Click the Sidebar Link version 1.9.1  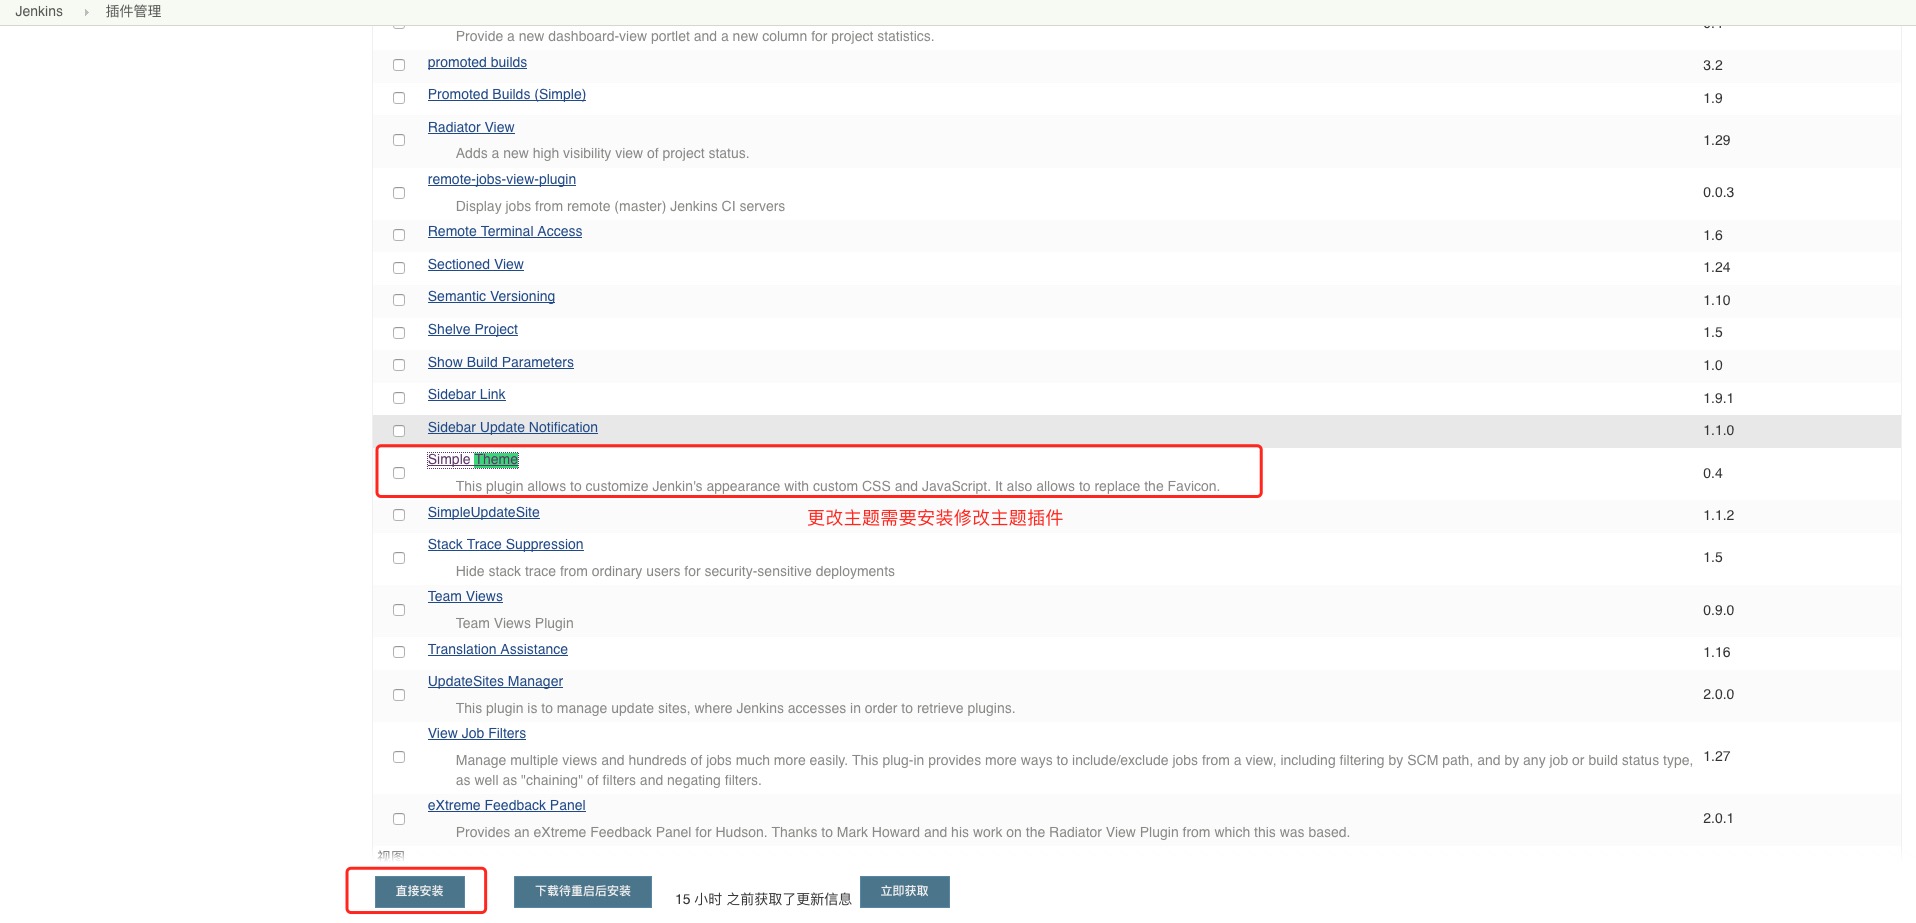[1719, 398]
